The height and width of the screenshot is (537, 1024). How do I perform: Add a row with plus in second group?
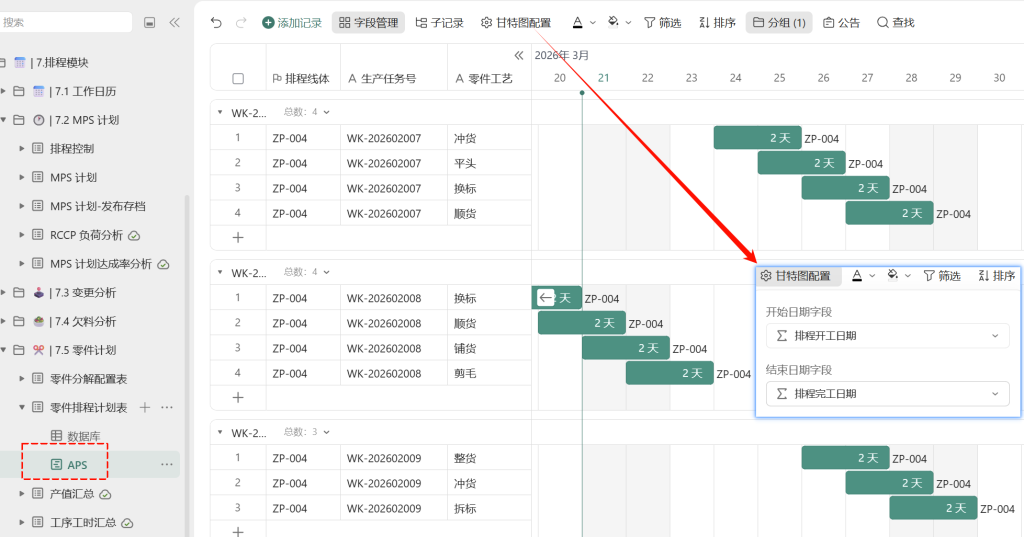[x=238, y=398]
